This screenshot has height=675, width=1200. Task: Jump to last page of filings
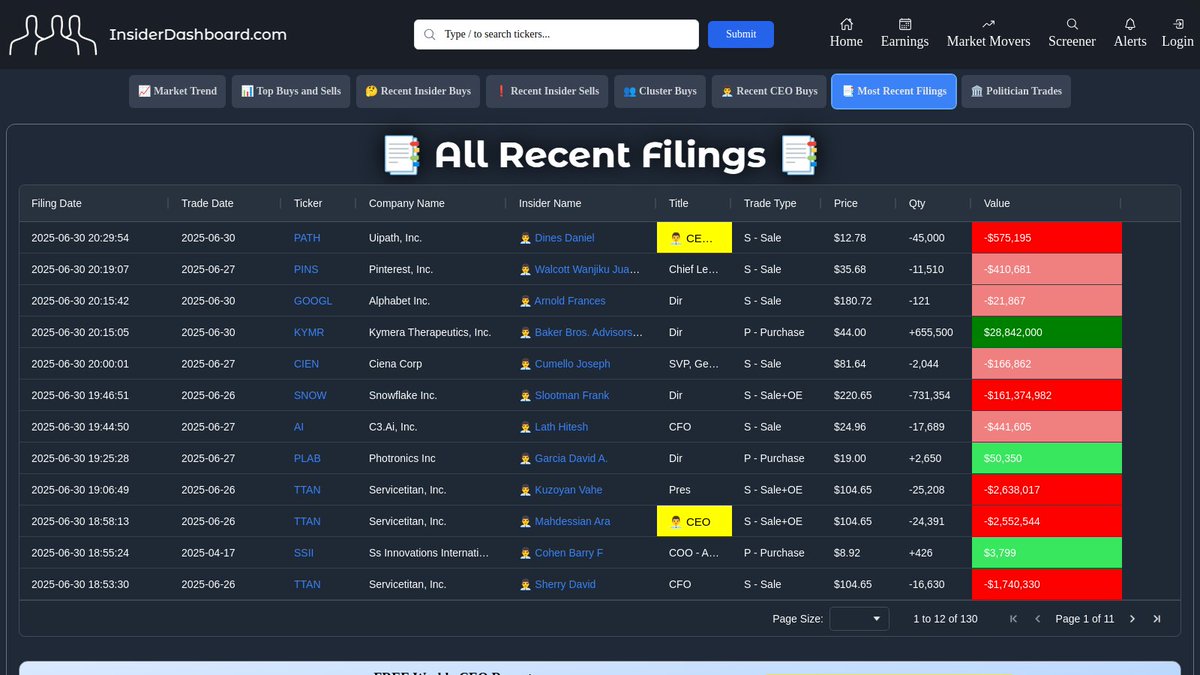pyautogui.click(x=1157, y=619)
